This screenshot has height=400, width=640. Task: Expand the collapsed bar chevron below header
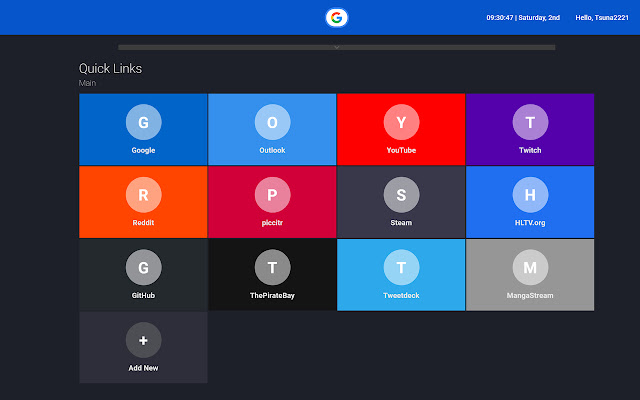click(x=337, y=47)
